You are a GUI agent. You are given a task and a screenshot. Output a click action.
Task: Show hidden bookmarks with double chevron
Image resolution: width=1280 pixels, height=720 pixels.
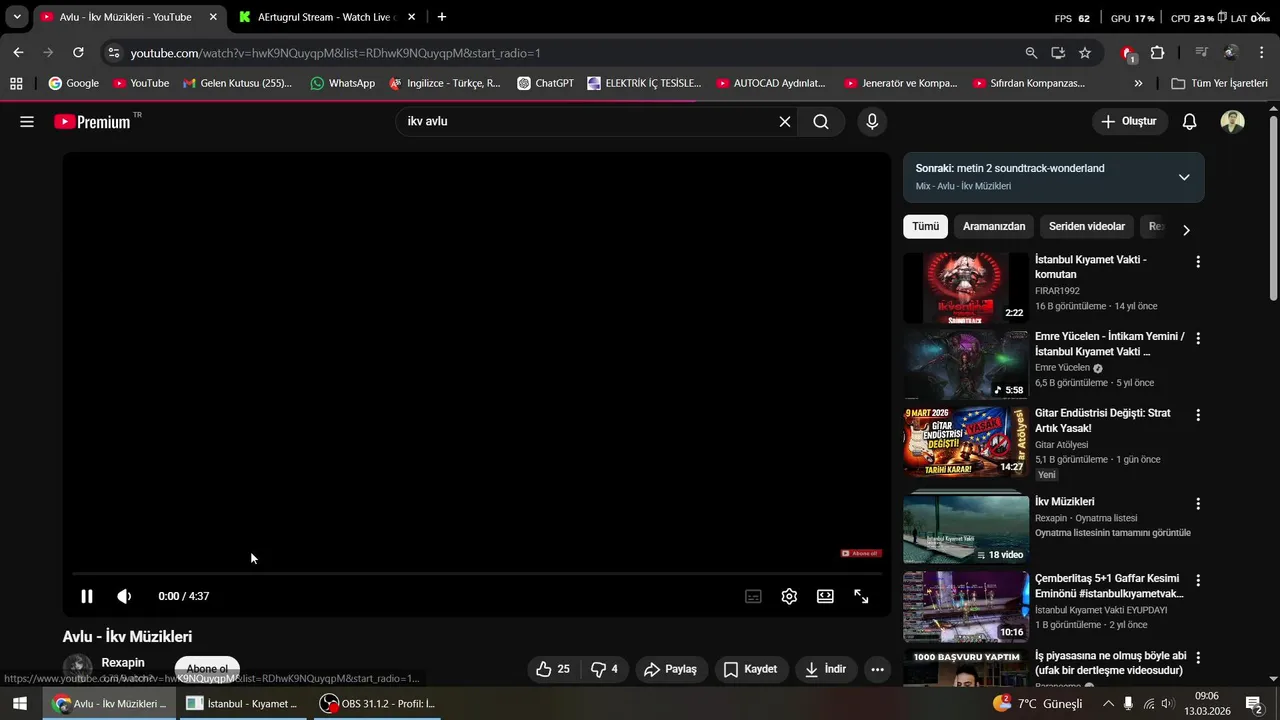pos(1138,83)
